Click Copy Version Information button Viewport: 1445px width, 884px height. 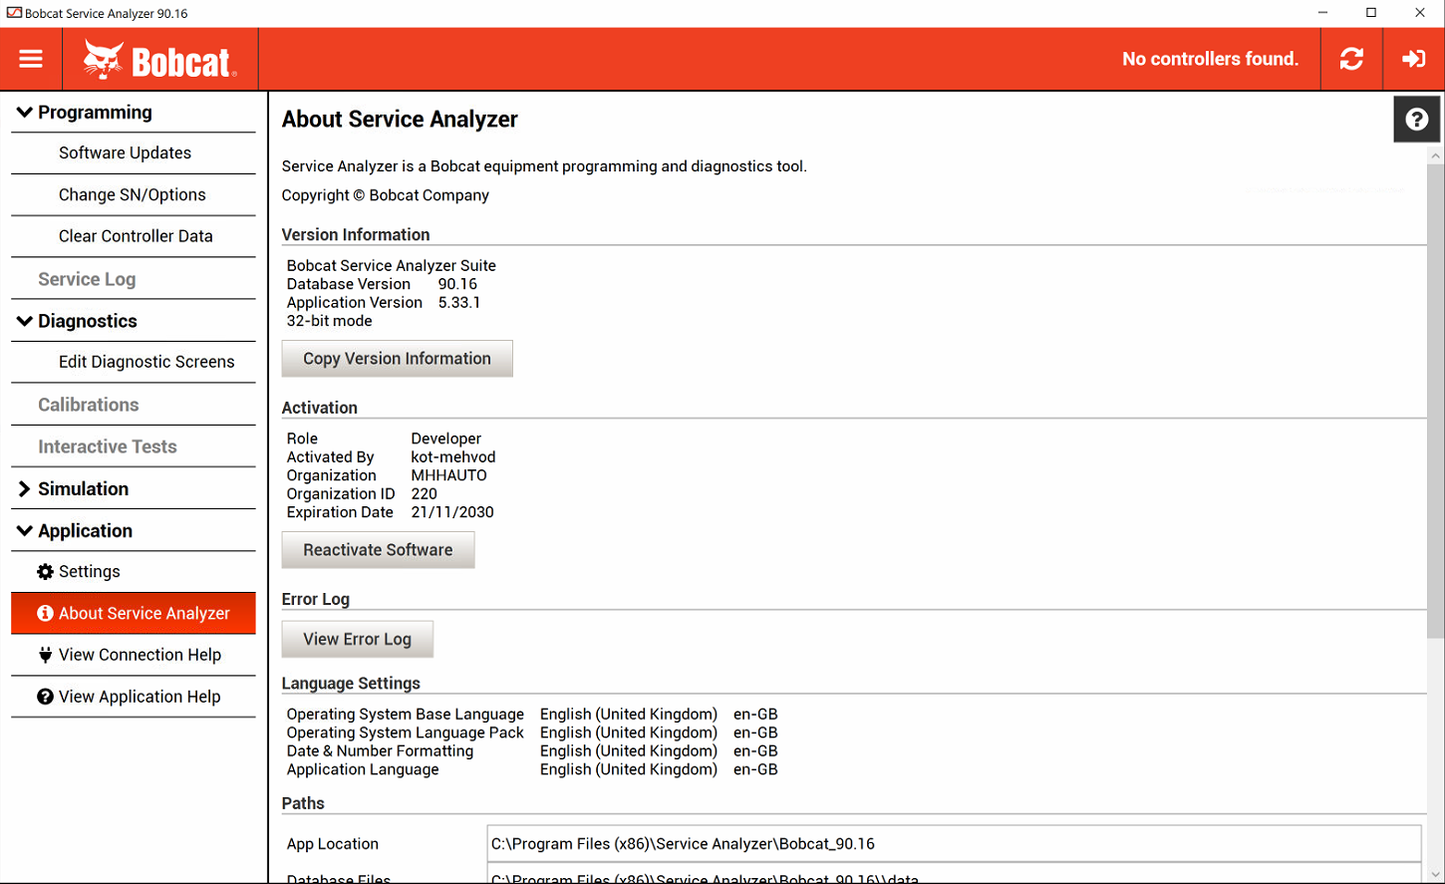(x=397, y=359)
